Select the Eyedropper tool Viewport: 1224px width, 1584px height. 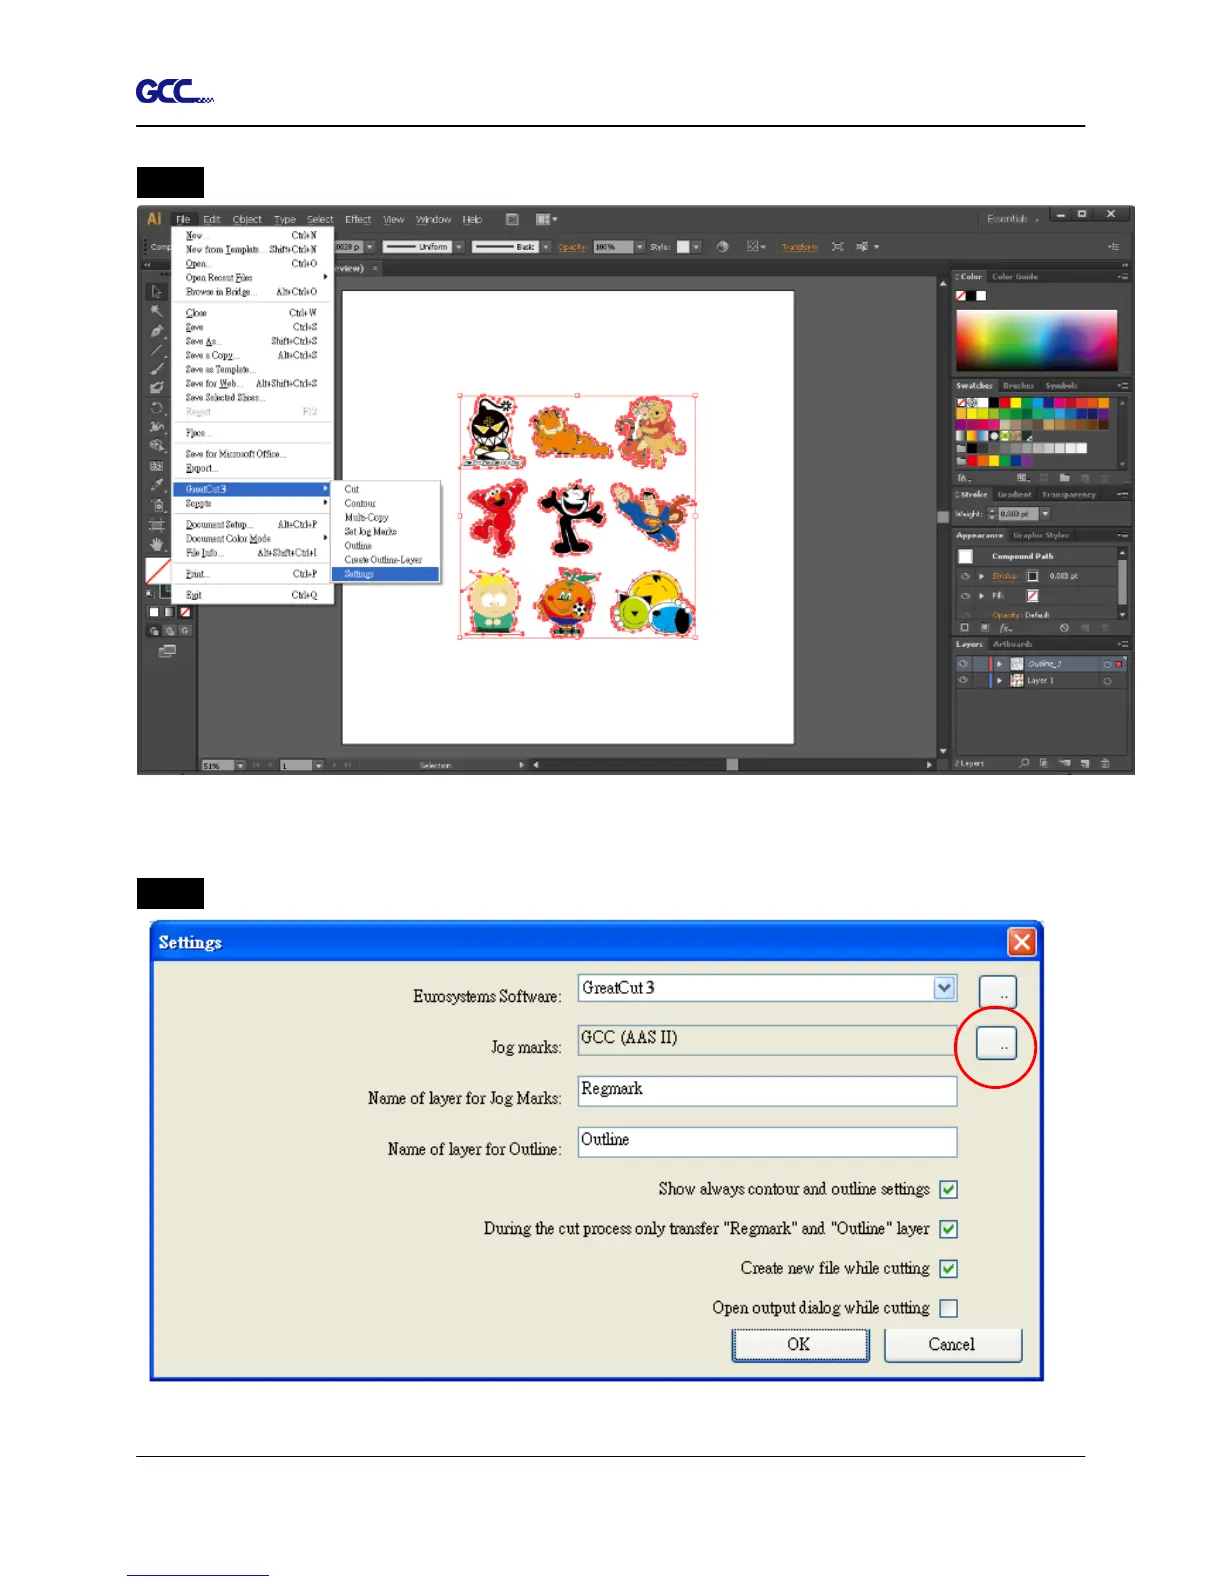pyautogui.click(x=156, y=485)
